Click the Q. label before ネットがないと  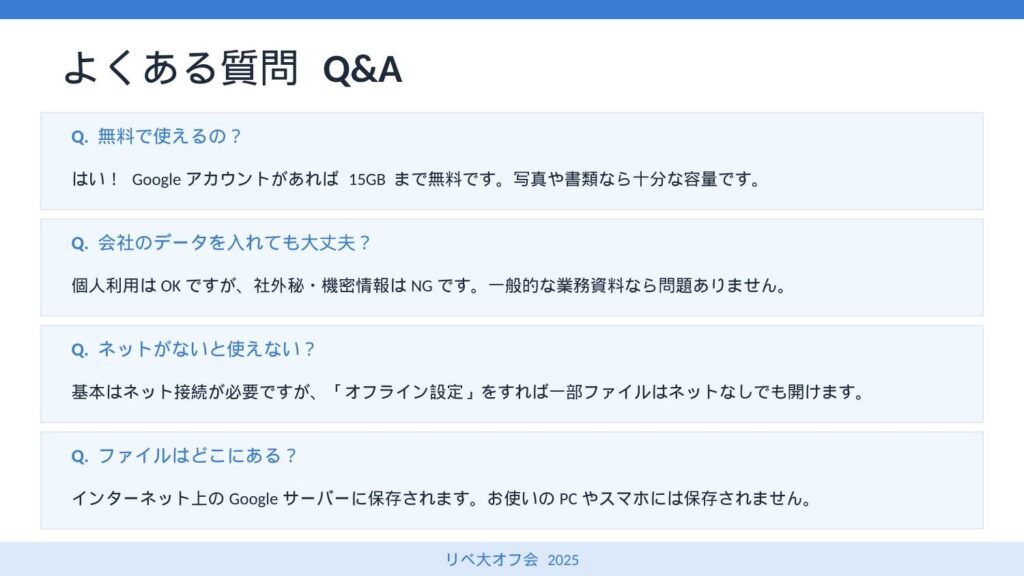[80, 350]
